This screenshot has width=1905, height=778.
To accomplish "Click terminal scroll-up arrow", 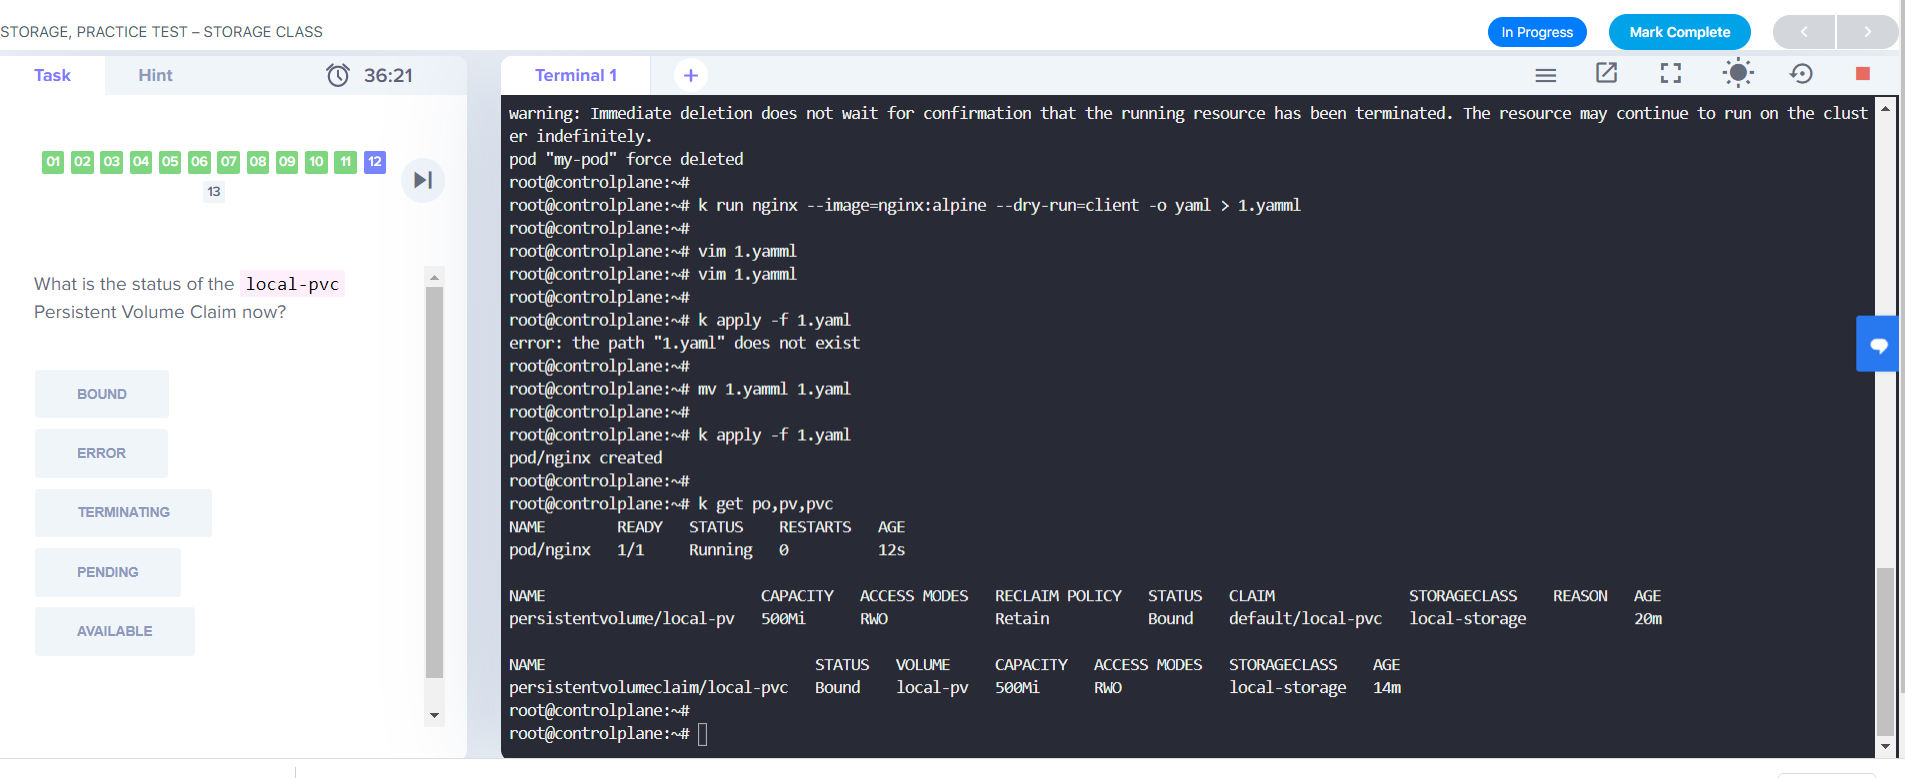I will (1885, 107).
